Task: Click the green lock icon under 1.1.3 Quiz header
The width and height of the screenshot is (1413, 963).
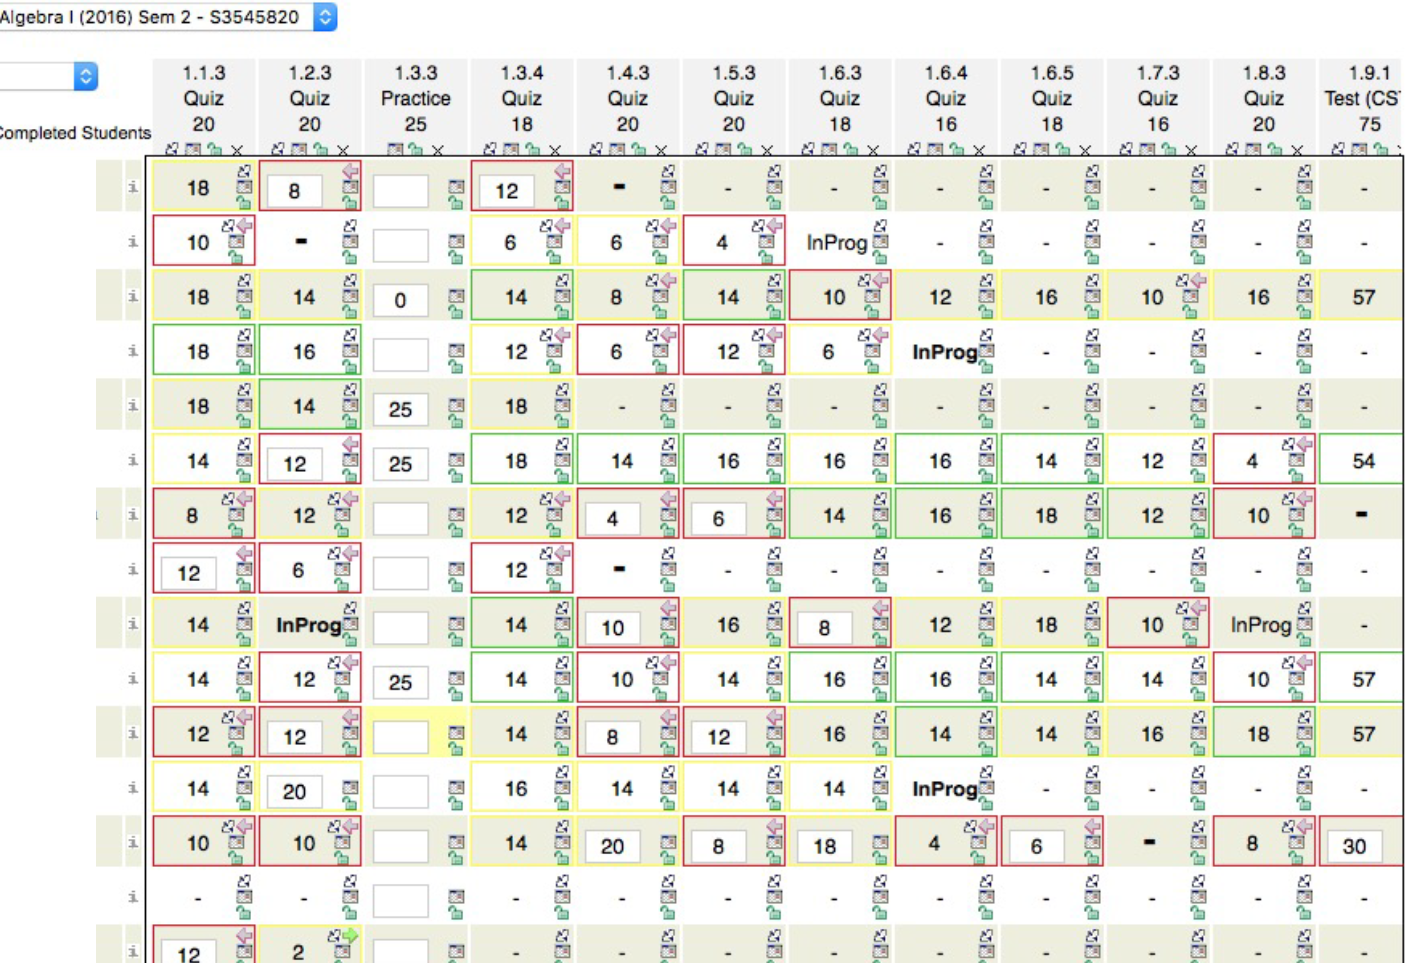Action: pos(215,150)
